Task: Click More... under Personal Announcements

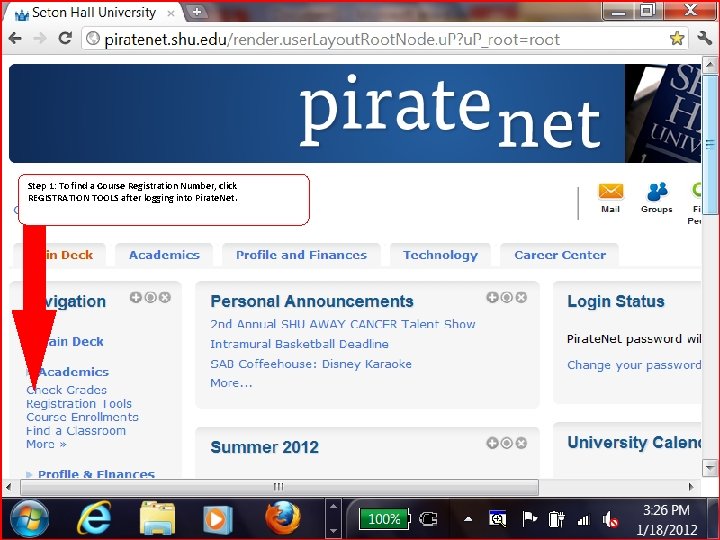Action: (231, 383)
